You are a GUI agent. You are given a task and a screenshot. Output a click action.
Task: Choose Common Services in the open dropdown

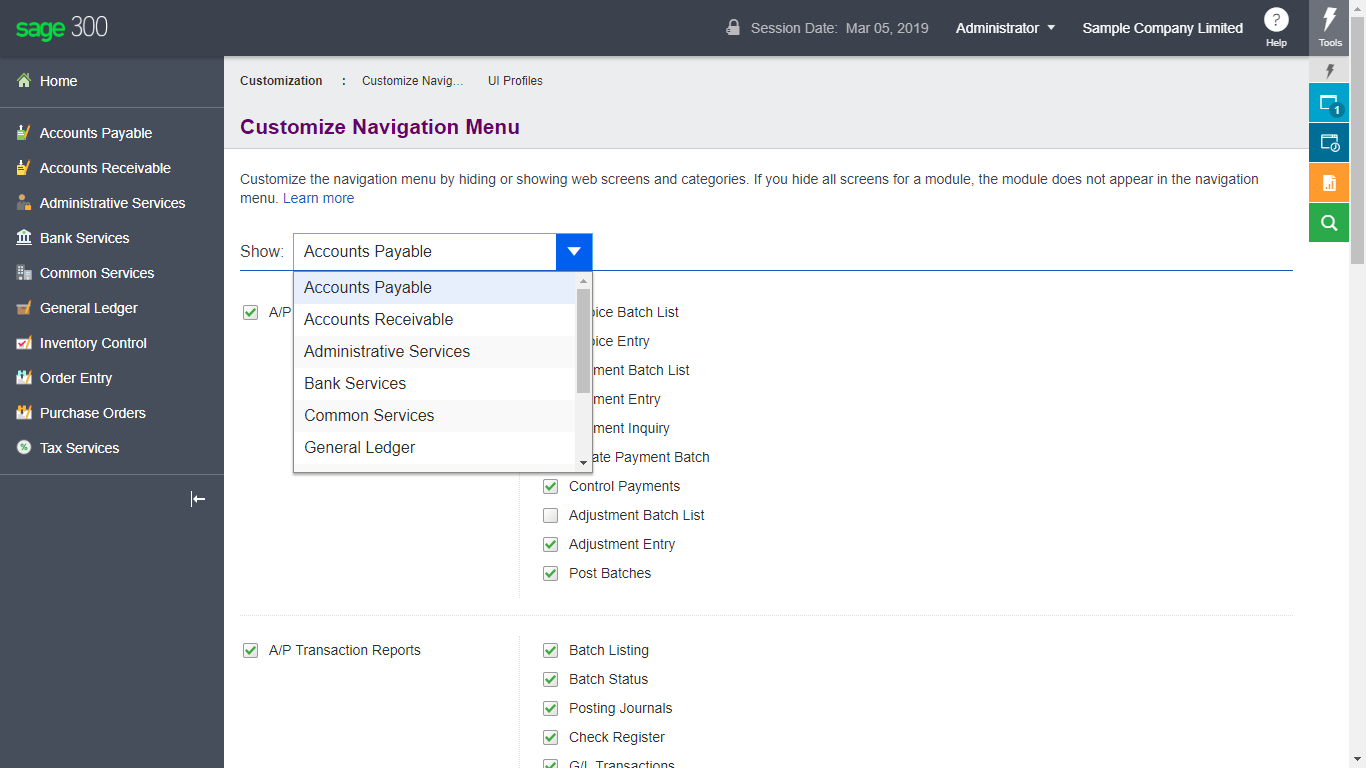(x=368, y=415)
